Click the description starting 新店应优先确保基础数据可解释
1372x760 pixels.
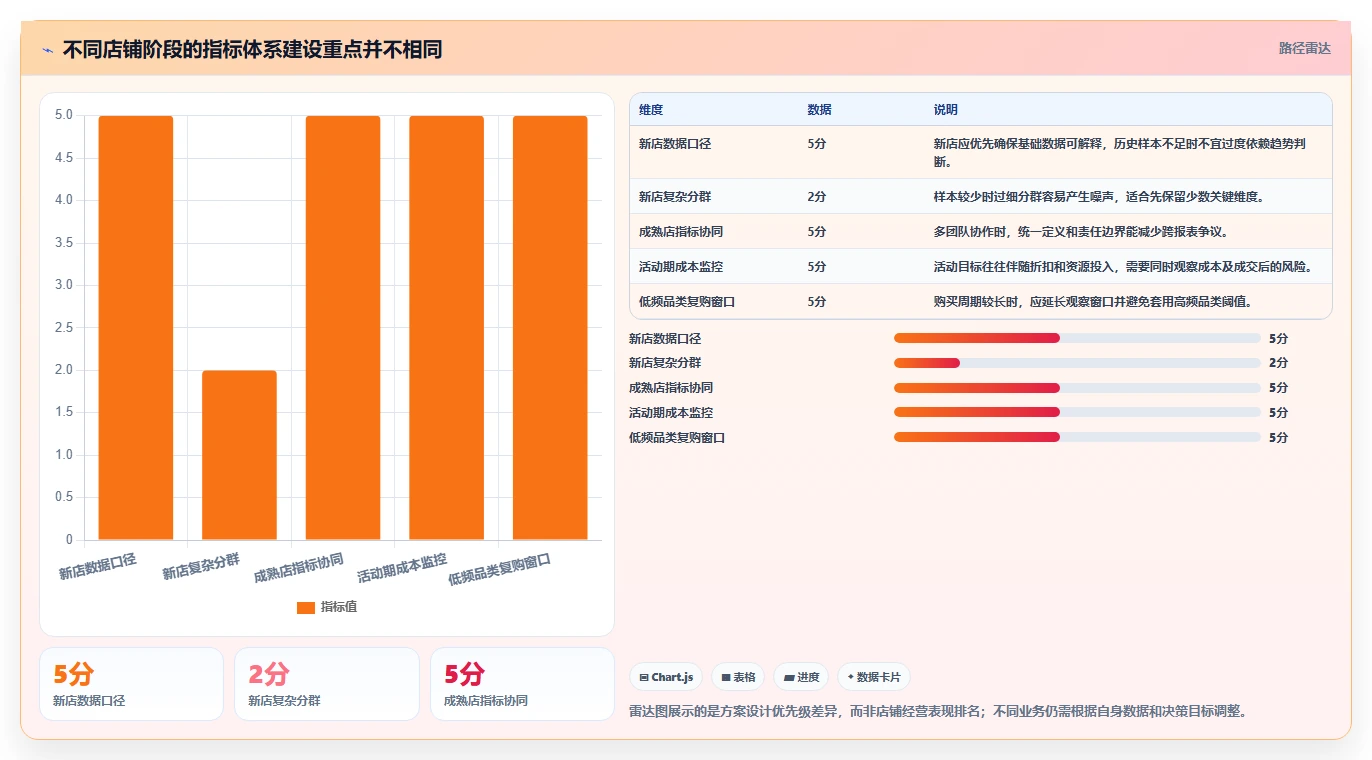[1120, 153]
